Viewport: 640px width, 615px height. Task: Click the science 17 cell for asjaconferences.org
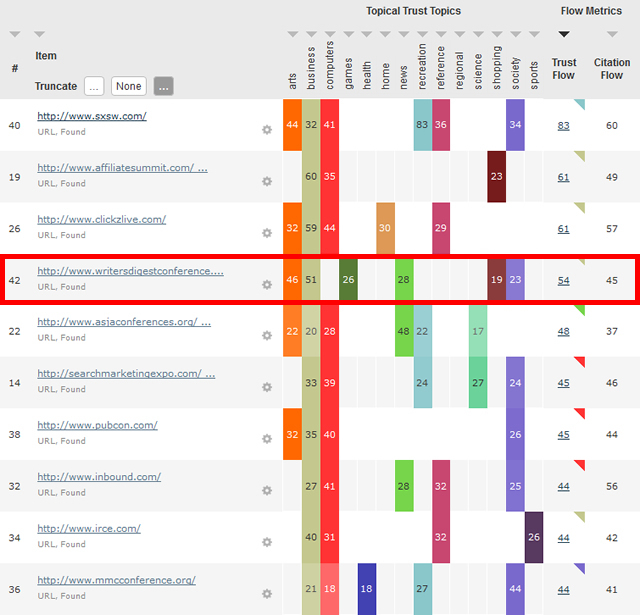[478, 331]
